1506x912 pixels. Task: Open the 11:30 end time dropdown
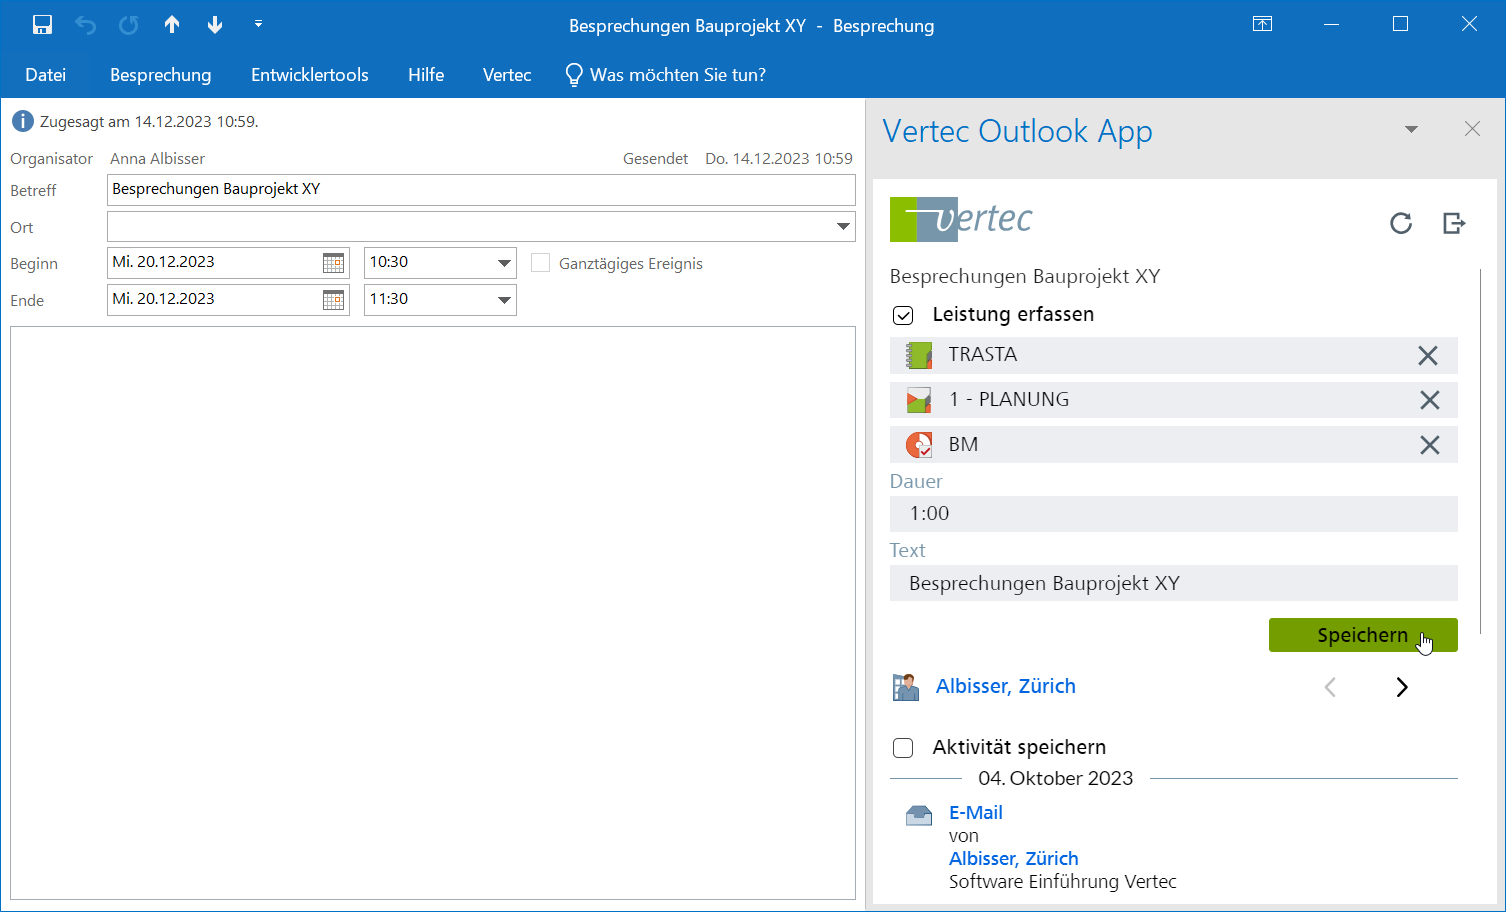pyautogui.click(x=504, y=300)
